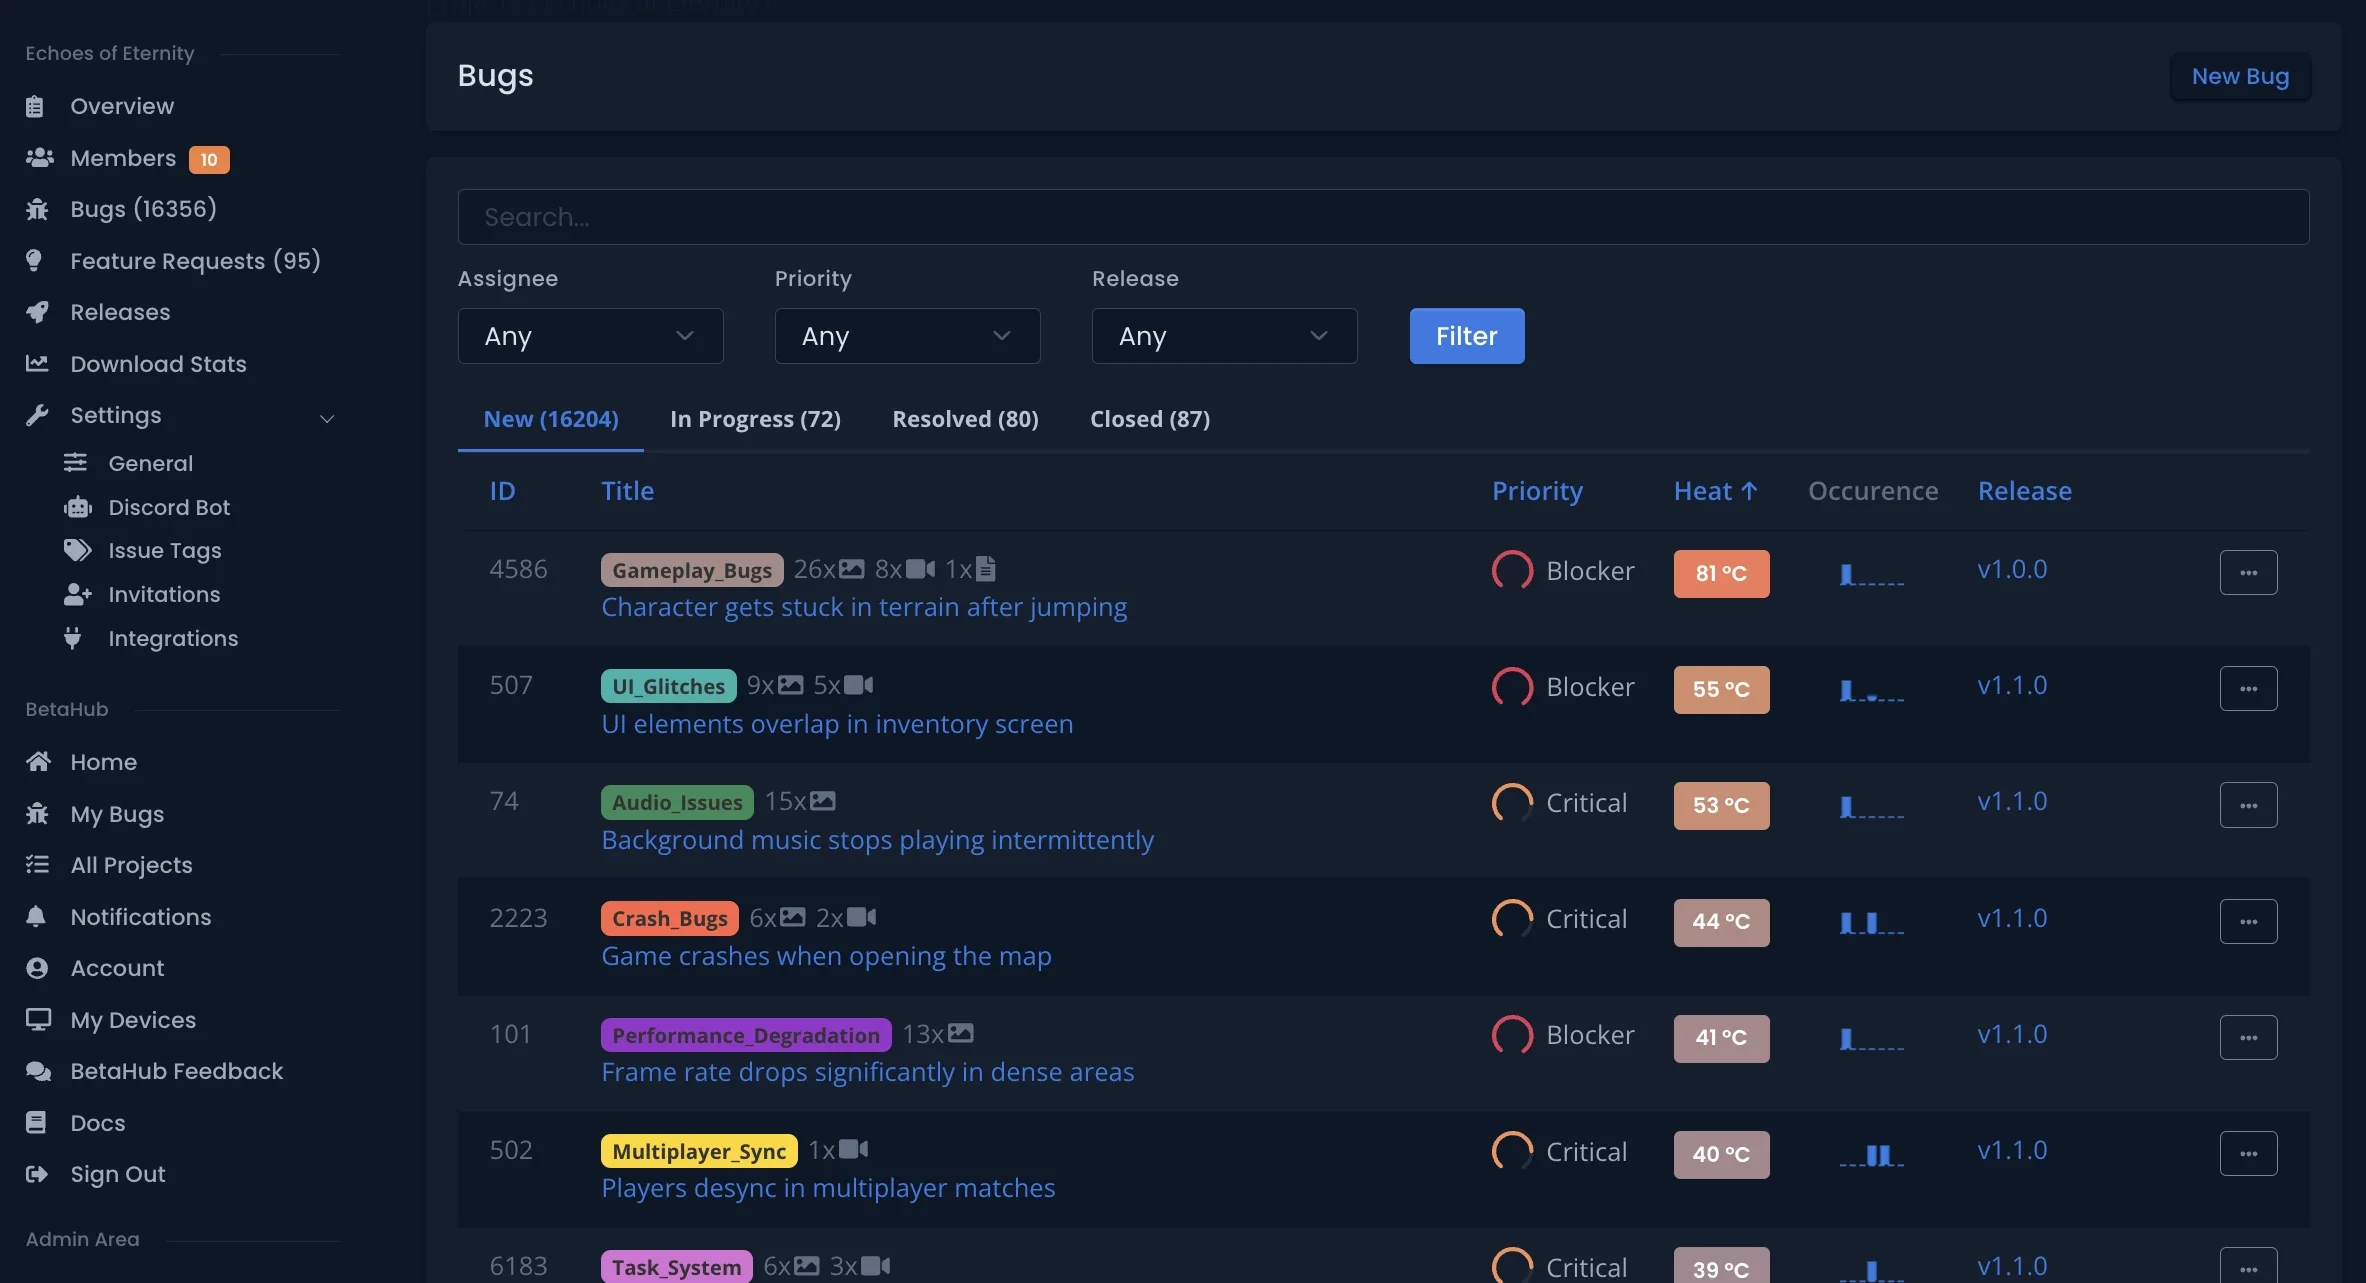Open bug Game crashes when opening the map

click(x=826, y=956)
